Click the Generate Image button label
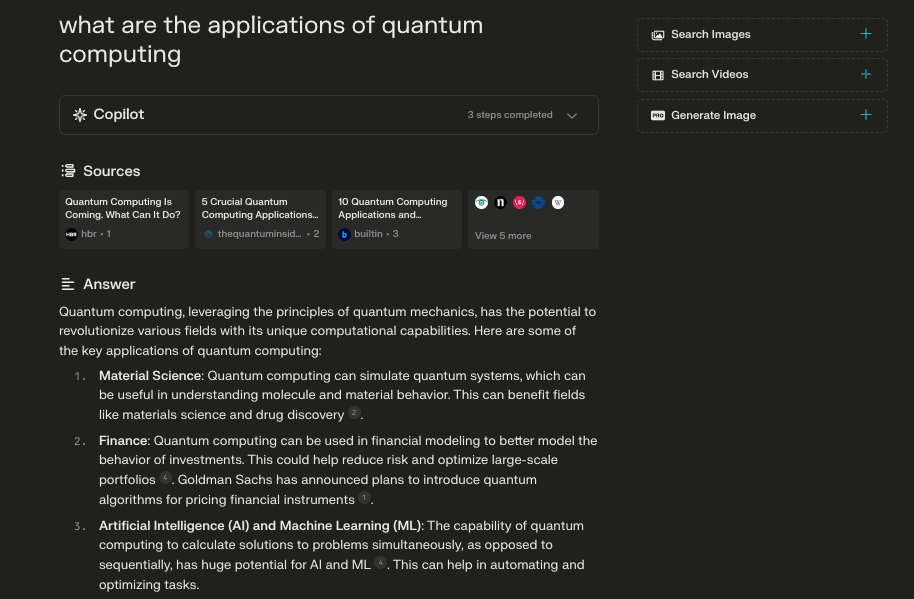The image size is (914, 599). [x=713, y=115]
